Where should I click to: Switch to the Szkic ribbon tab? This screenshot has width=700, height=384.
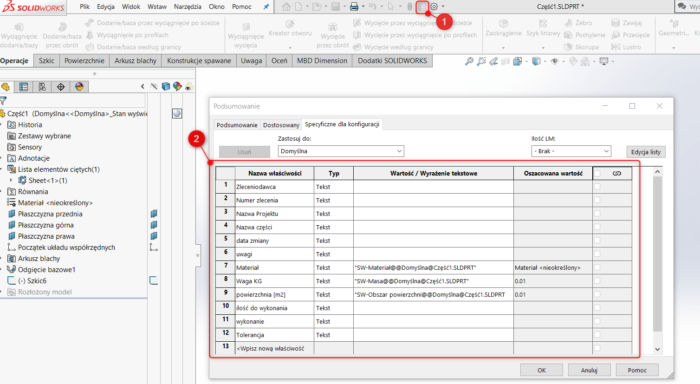46,61
